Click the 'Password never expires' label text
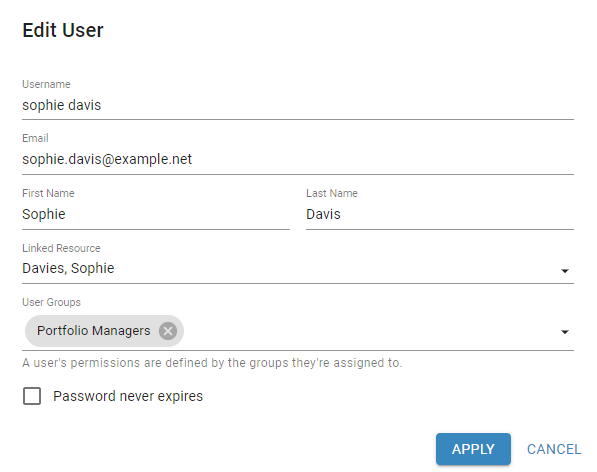 128,396
